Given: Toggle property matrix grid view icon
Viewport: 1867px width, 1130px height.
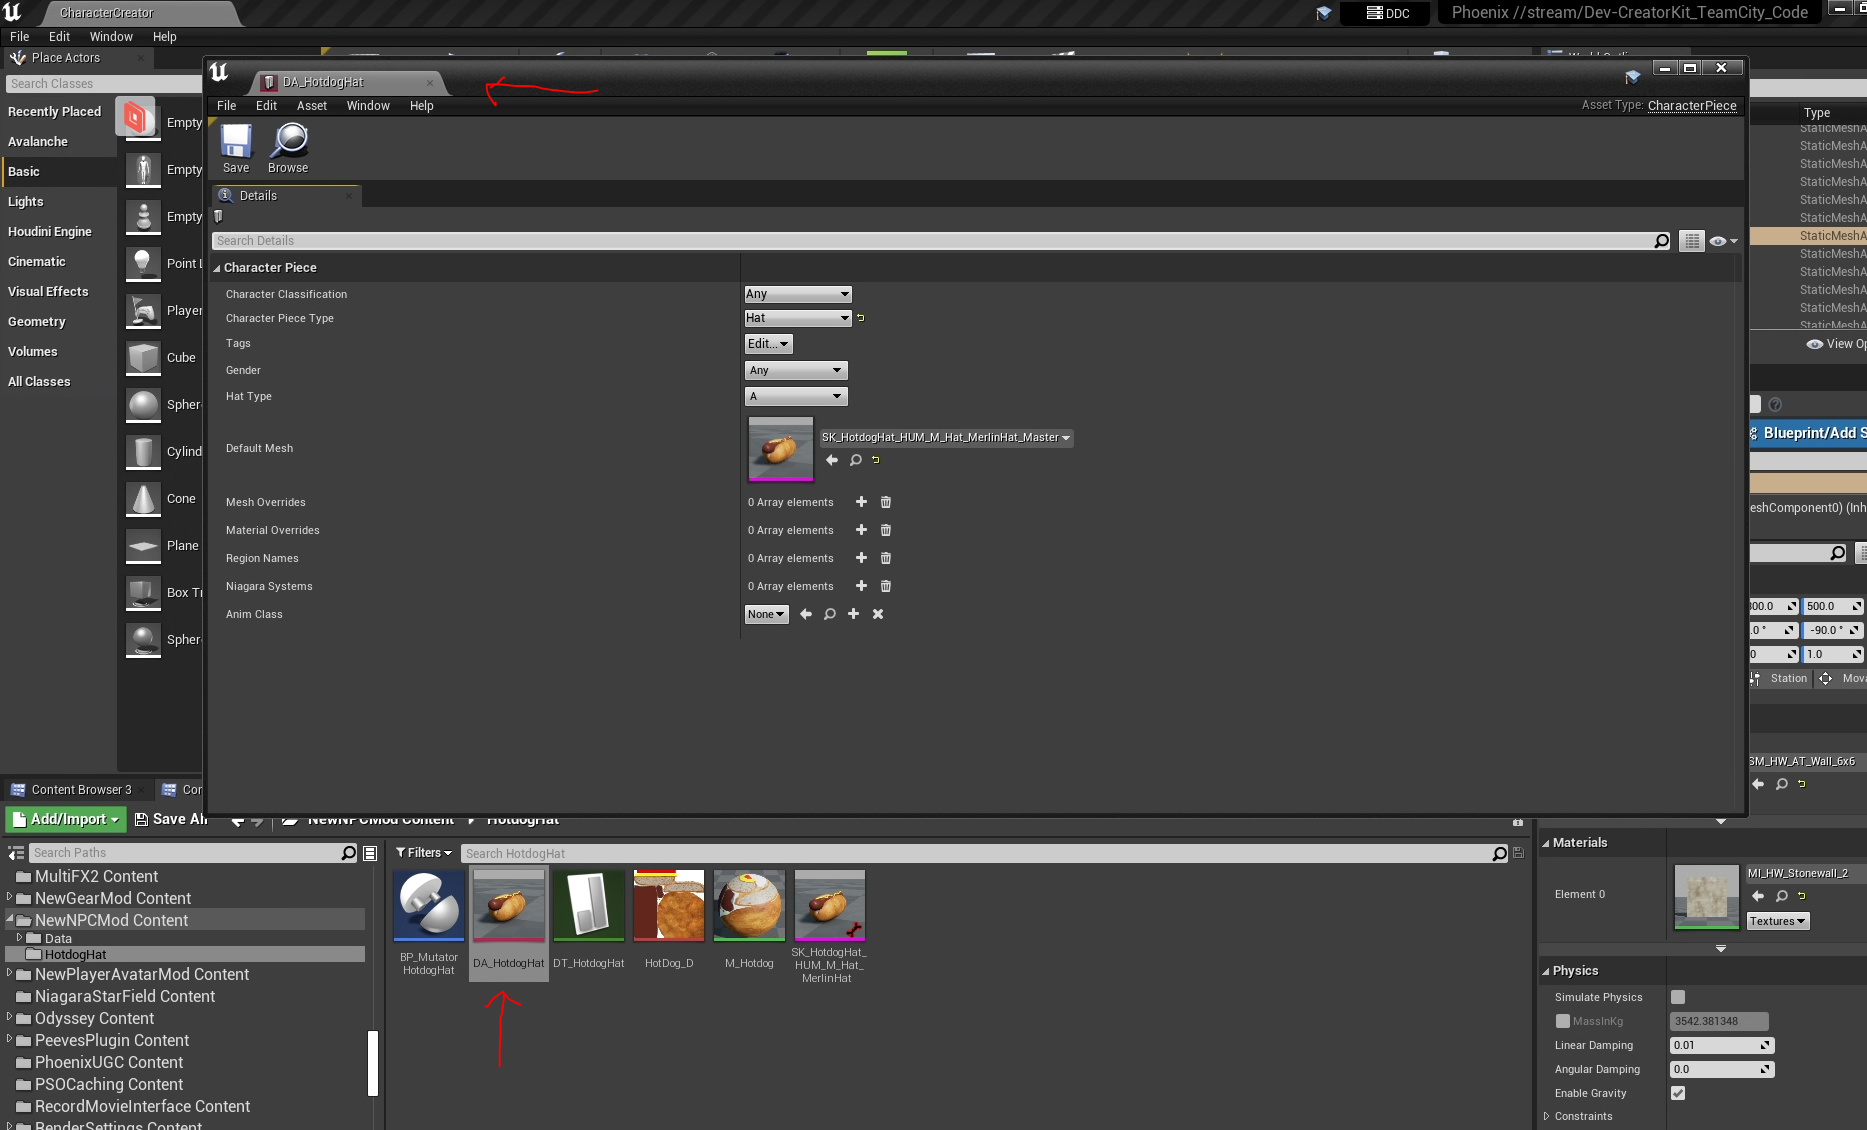Looking at the screenshot, I should [x=1691, y=241].
